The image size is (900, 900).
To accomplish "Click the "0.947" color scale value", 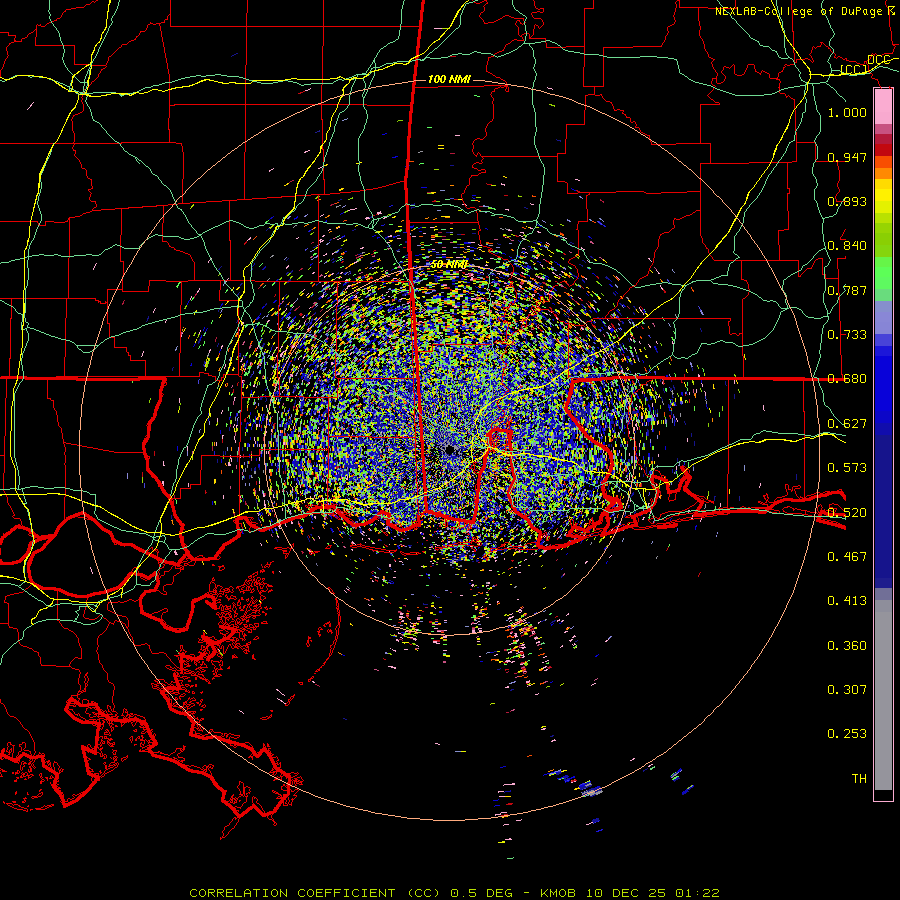I will click(x=847, y=157).
